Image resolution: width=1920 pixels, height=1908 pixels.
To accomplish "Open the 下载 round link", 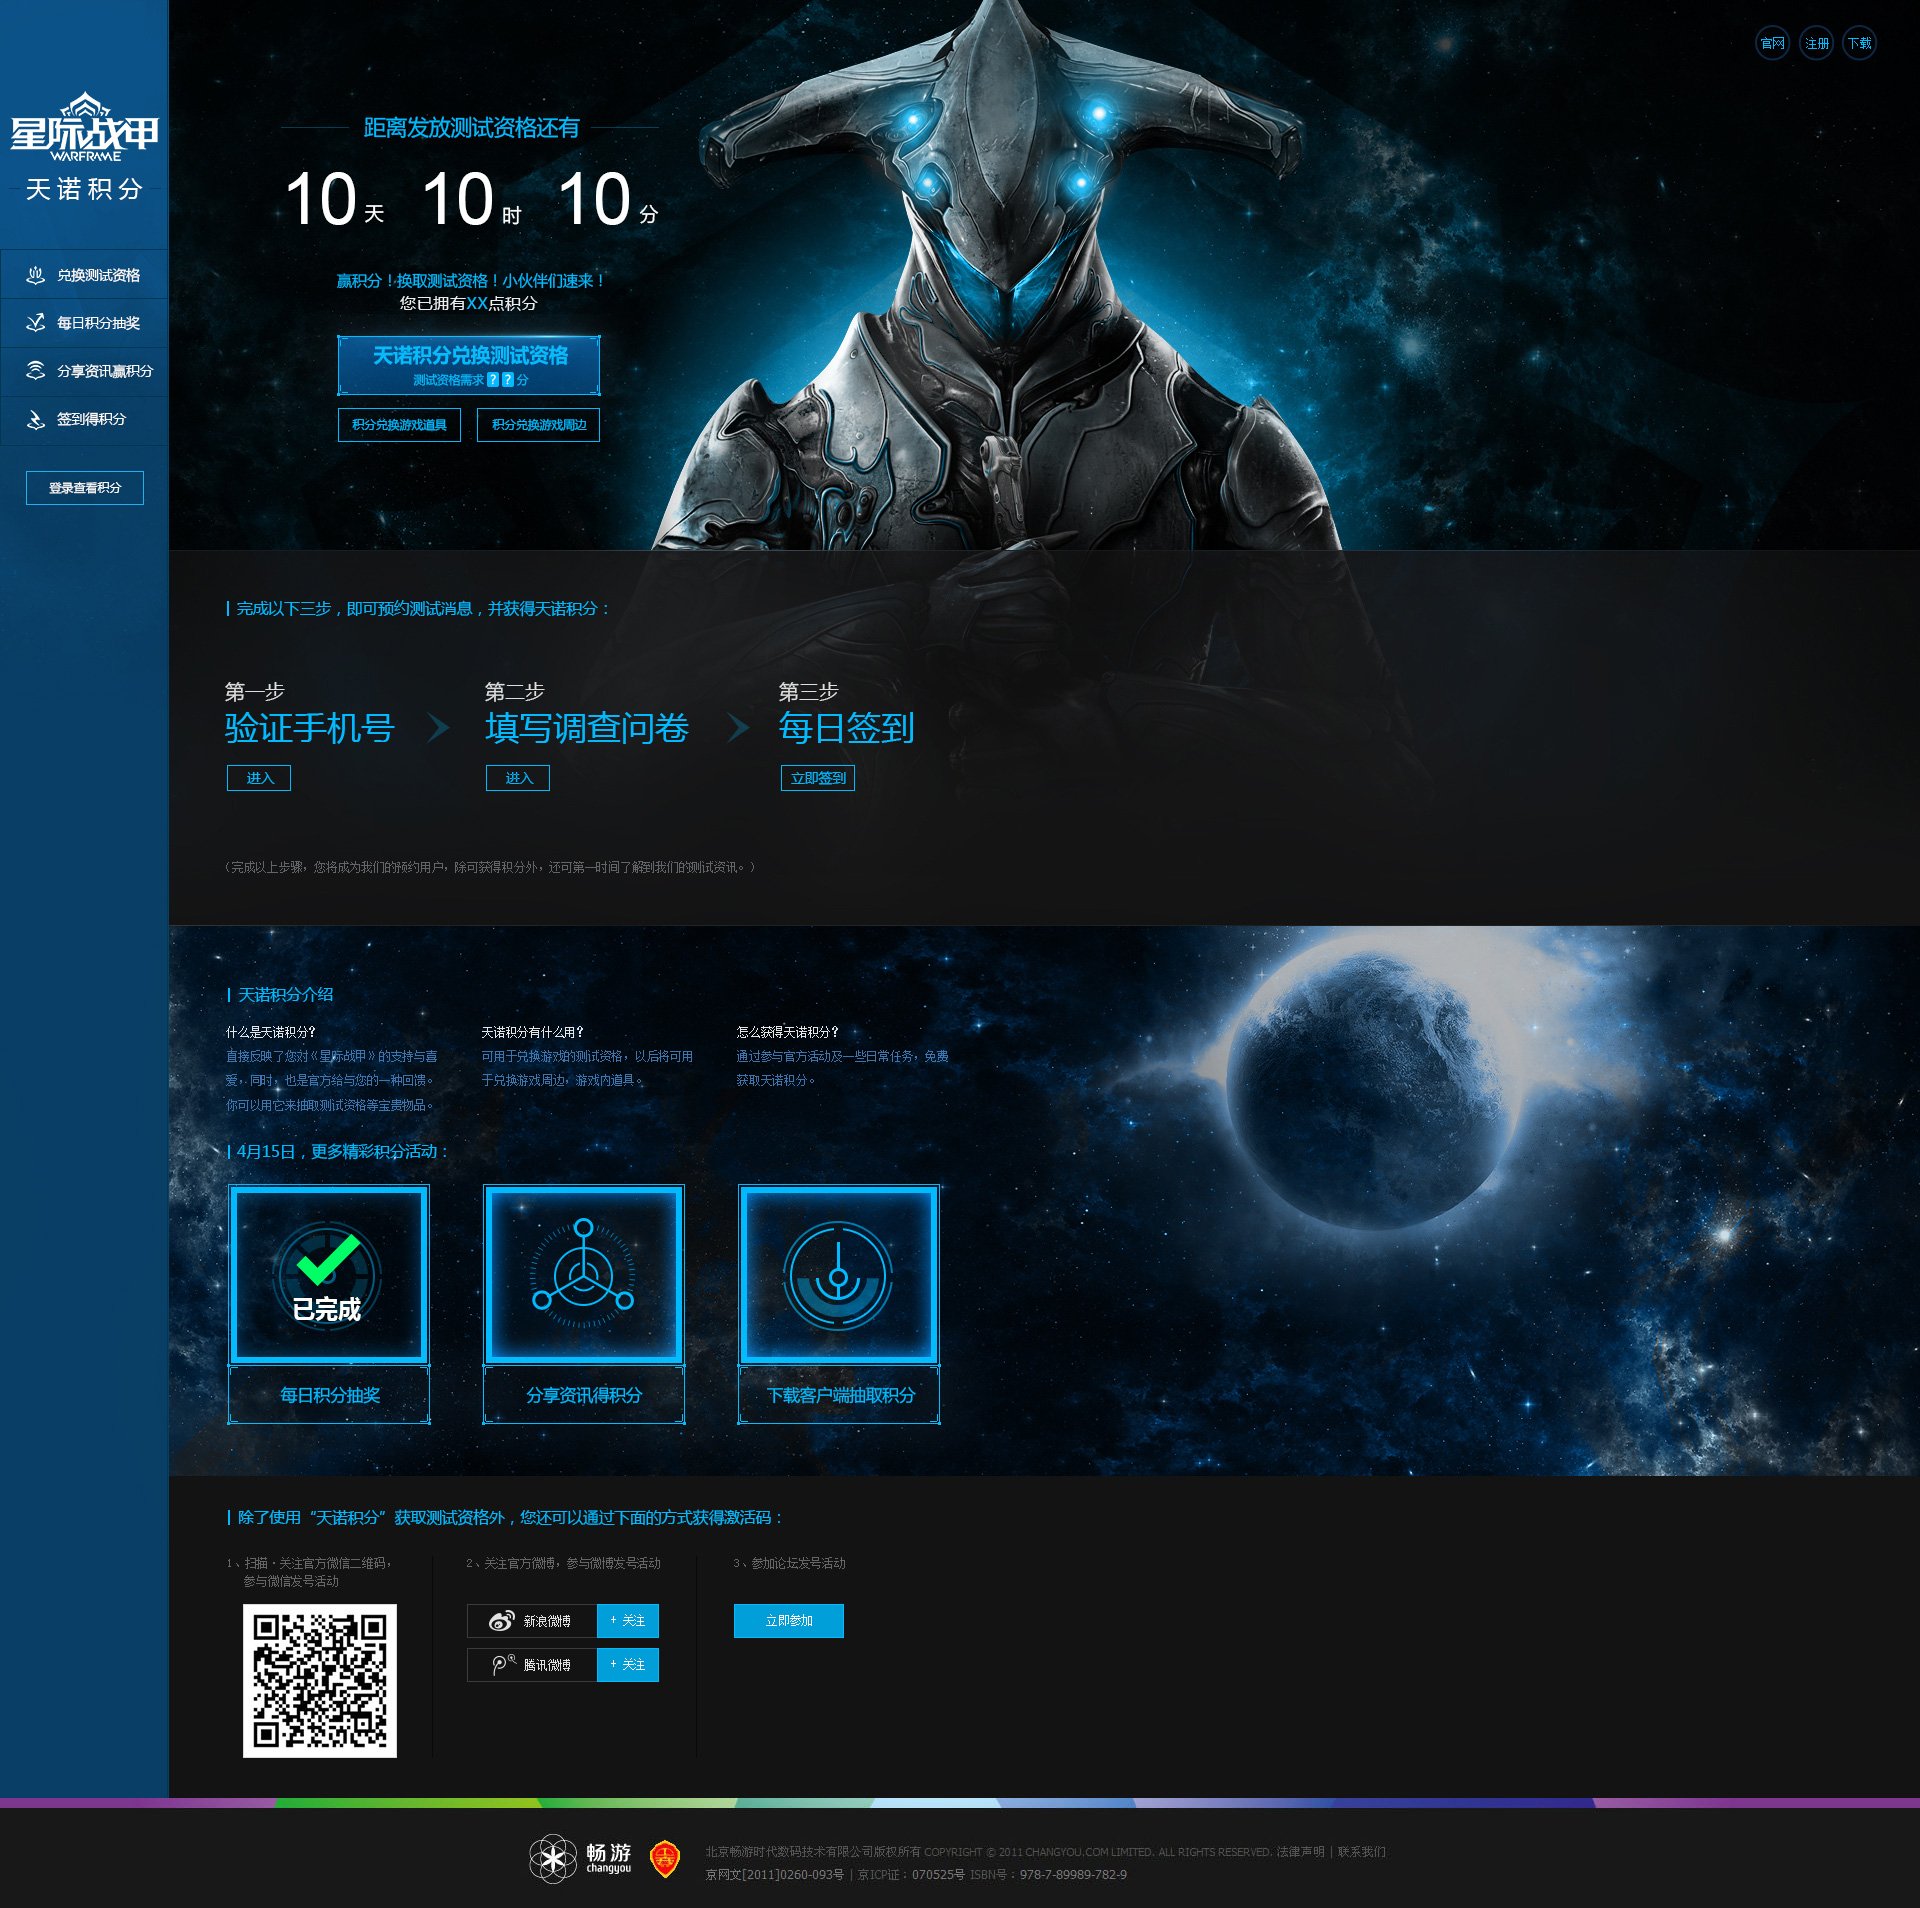I will click(1859, 43).
